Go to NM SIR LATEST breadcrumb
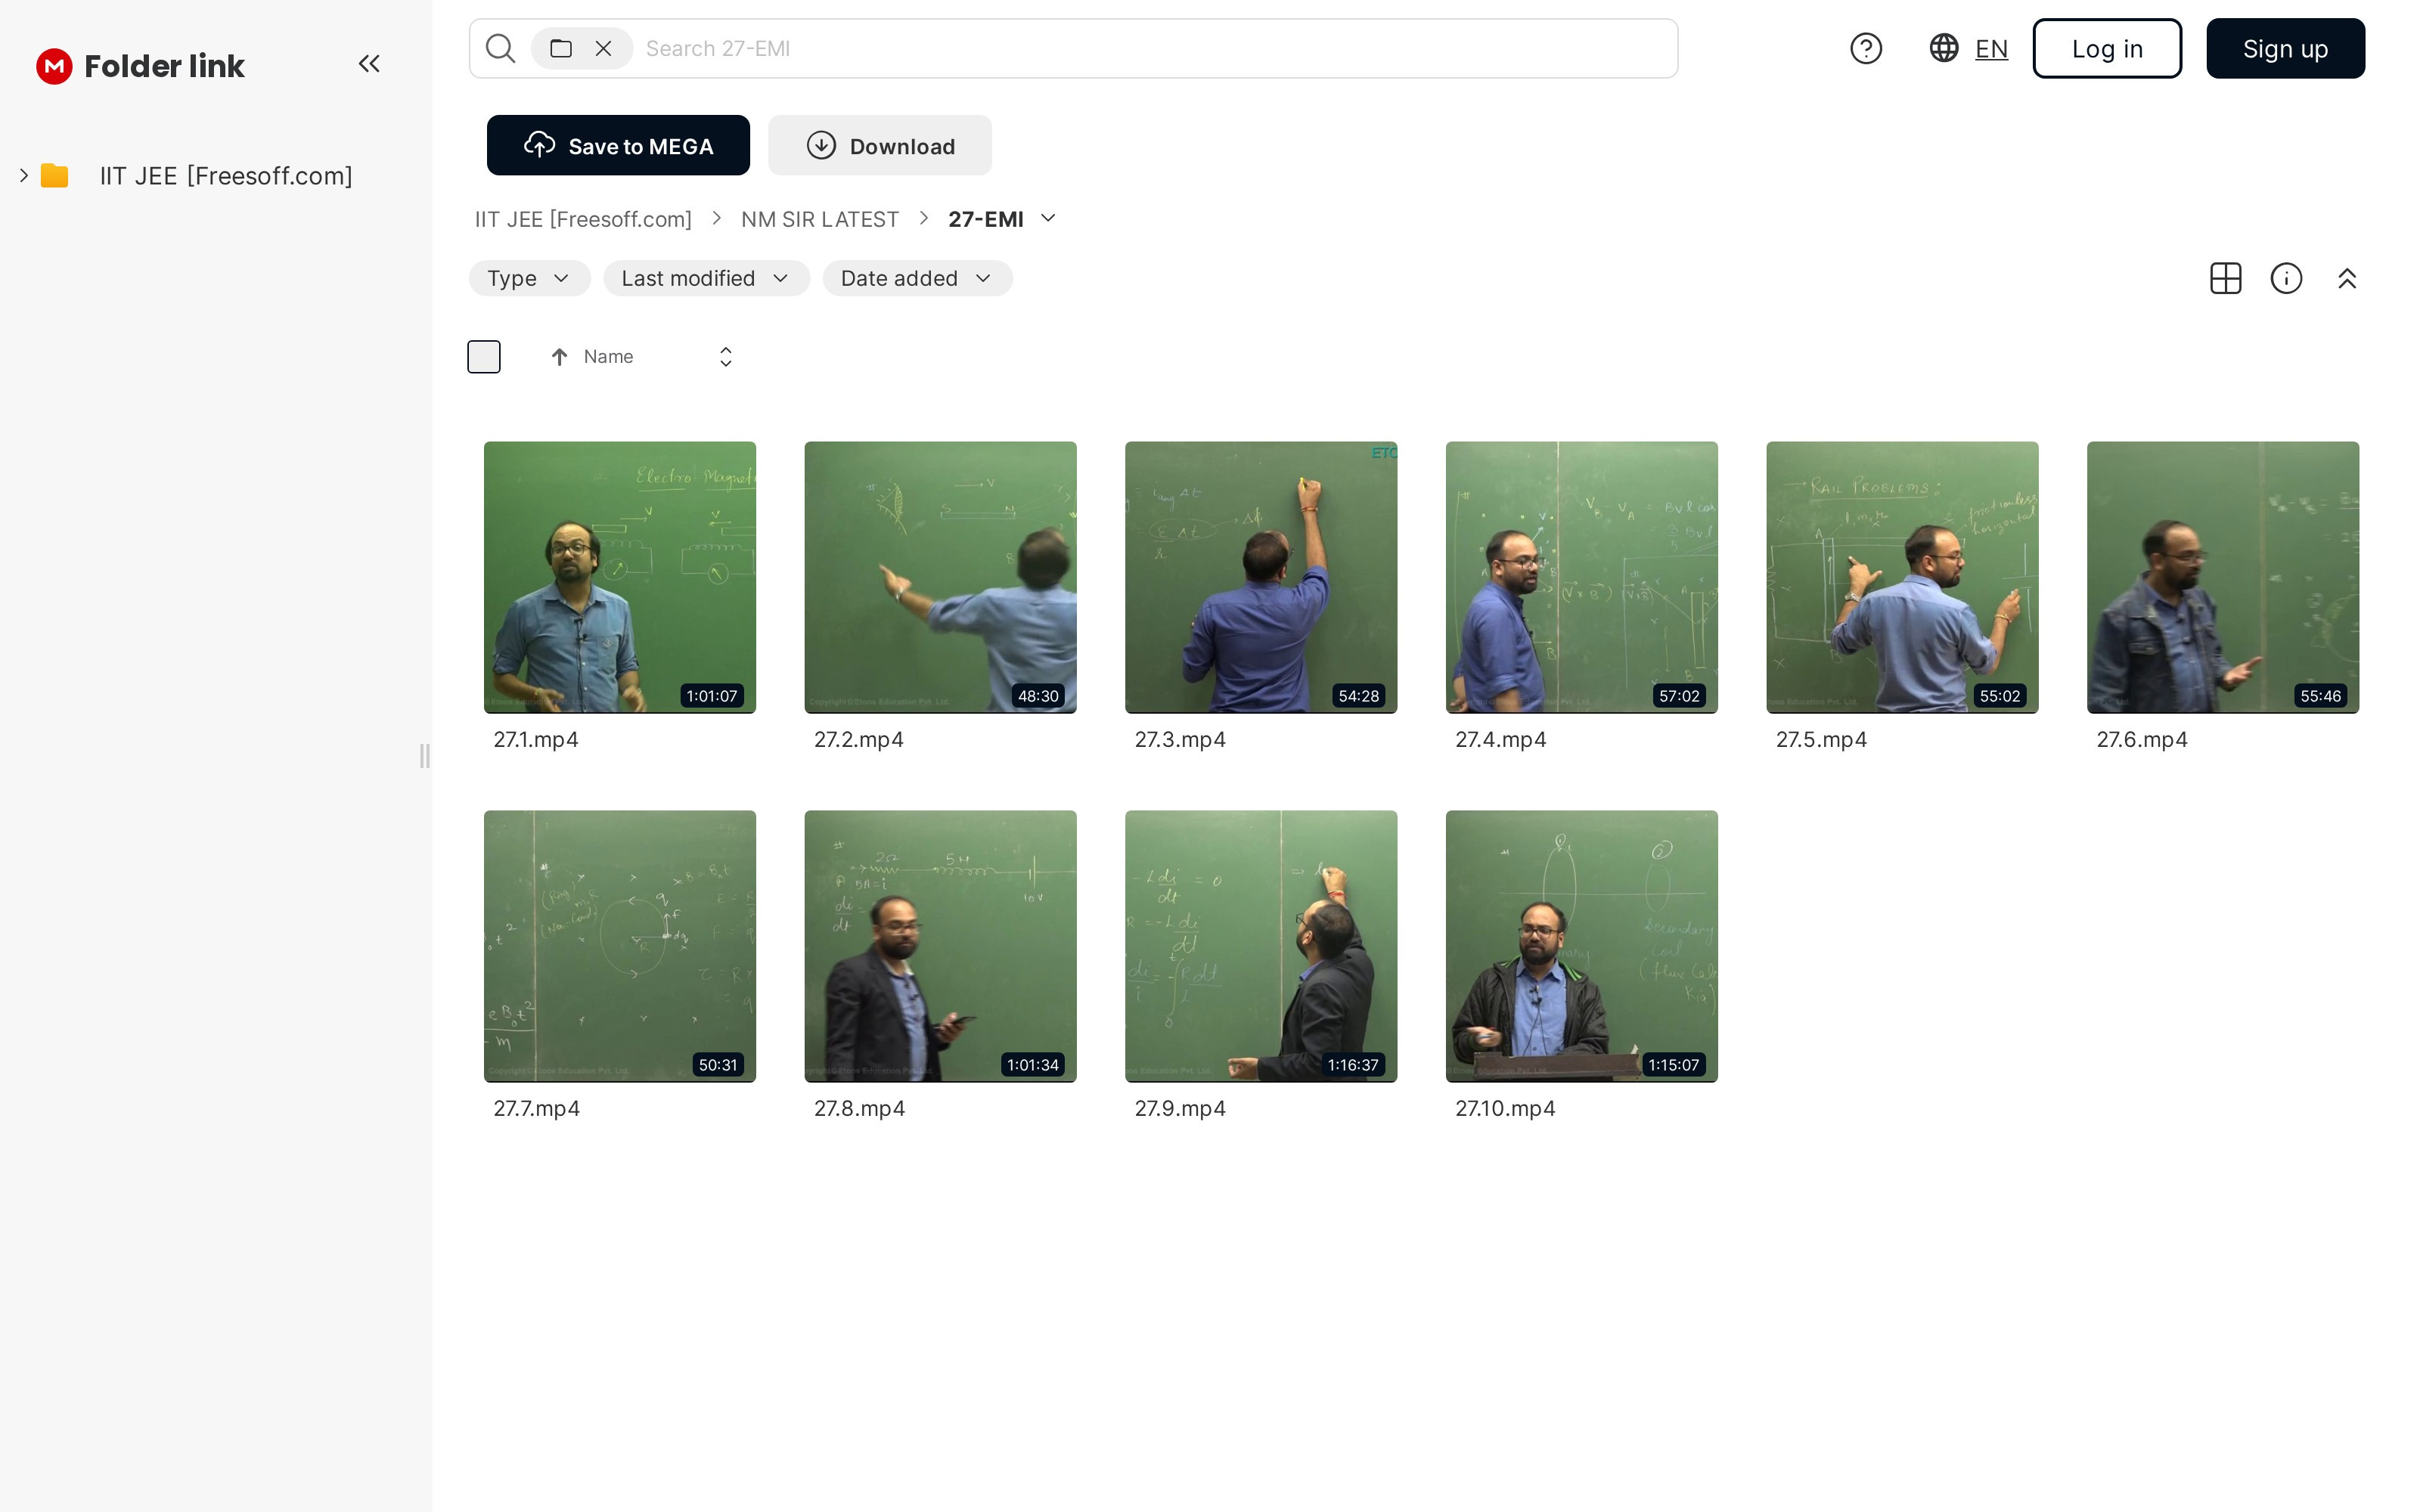 click(819, 219)
